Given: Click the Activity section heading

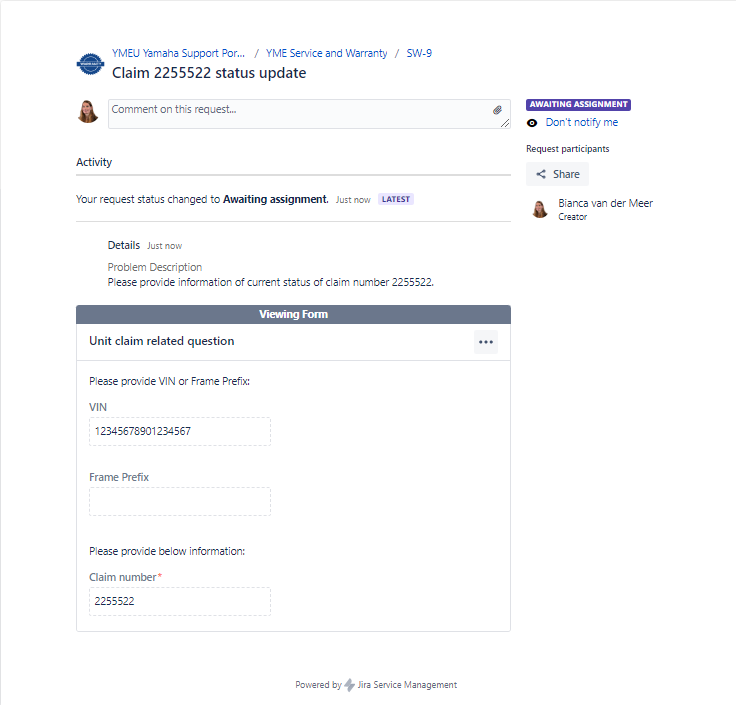Looking at the screenshot, I should pyautogui.click(x=94, y=162).
